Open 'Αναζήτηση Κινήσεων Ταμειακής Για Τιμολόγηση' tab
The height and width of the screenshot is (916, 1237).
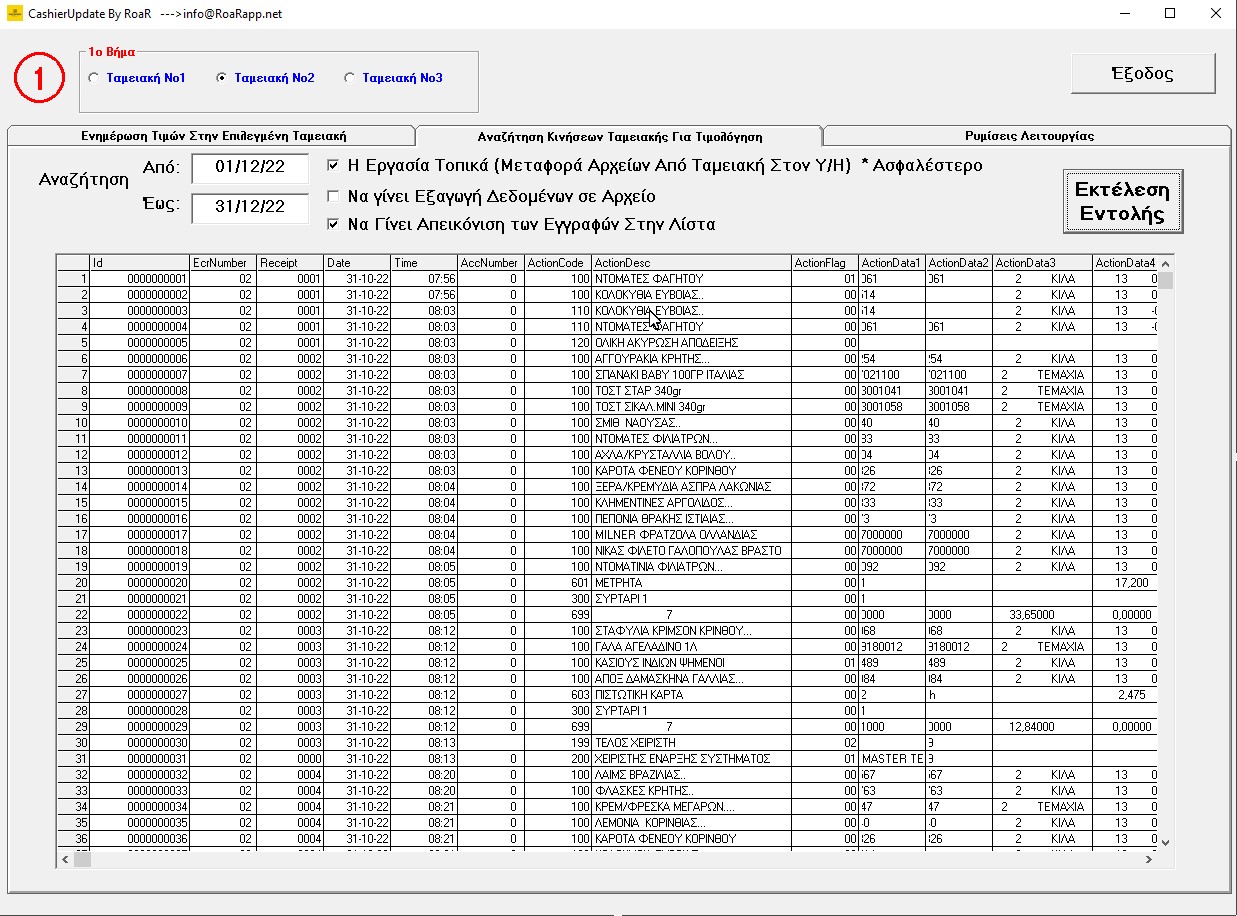click(620, 137)
